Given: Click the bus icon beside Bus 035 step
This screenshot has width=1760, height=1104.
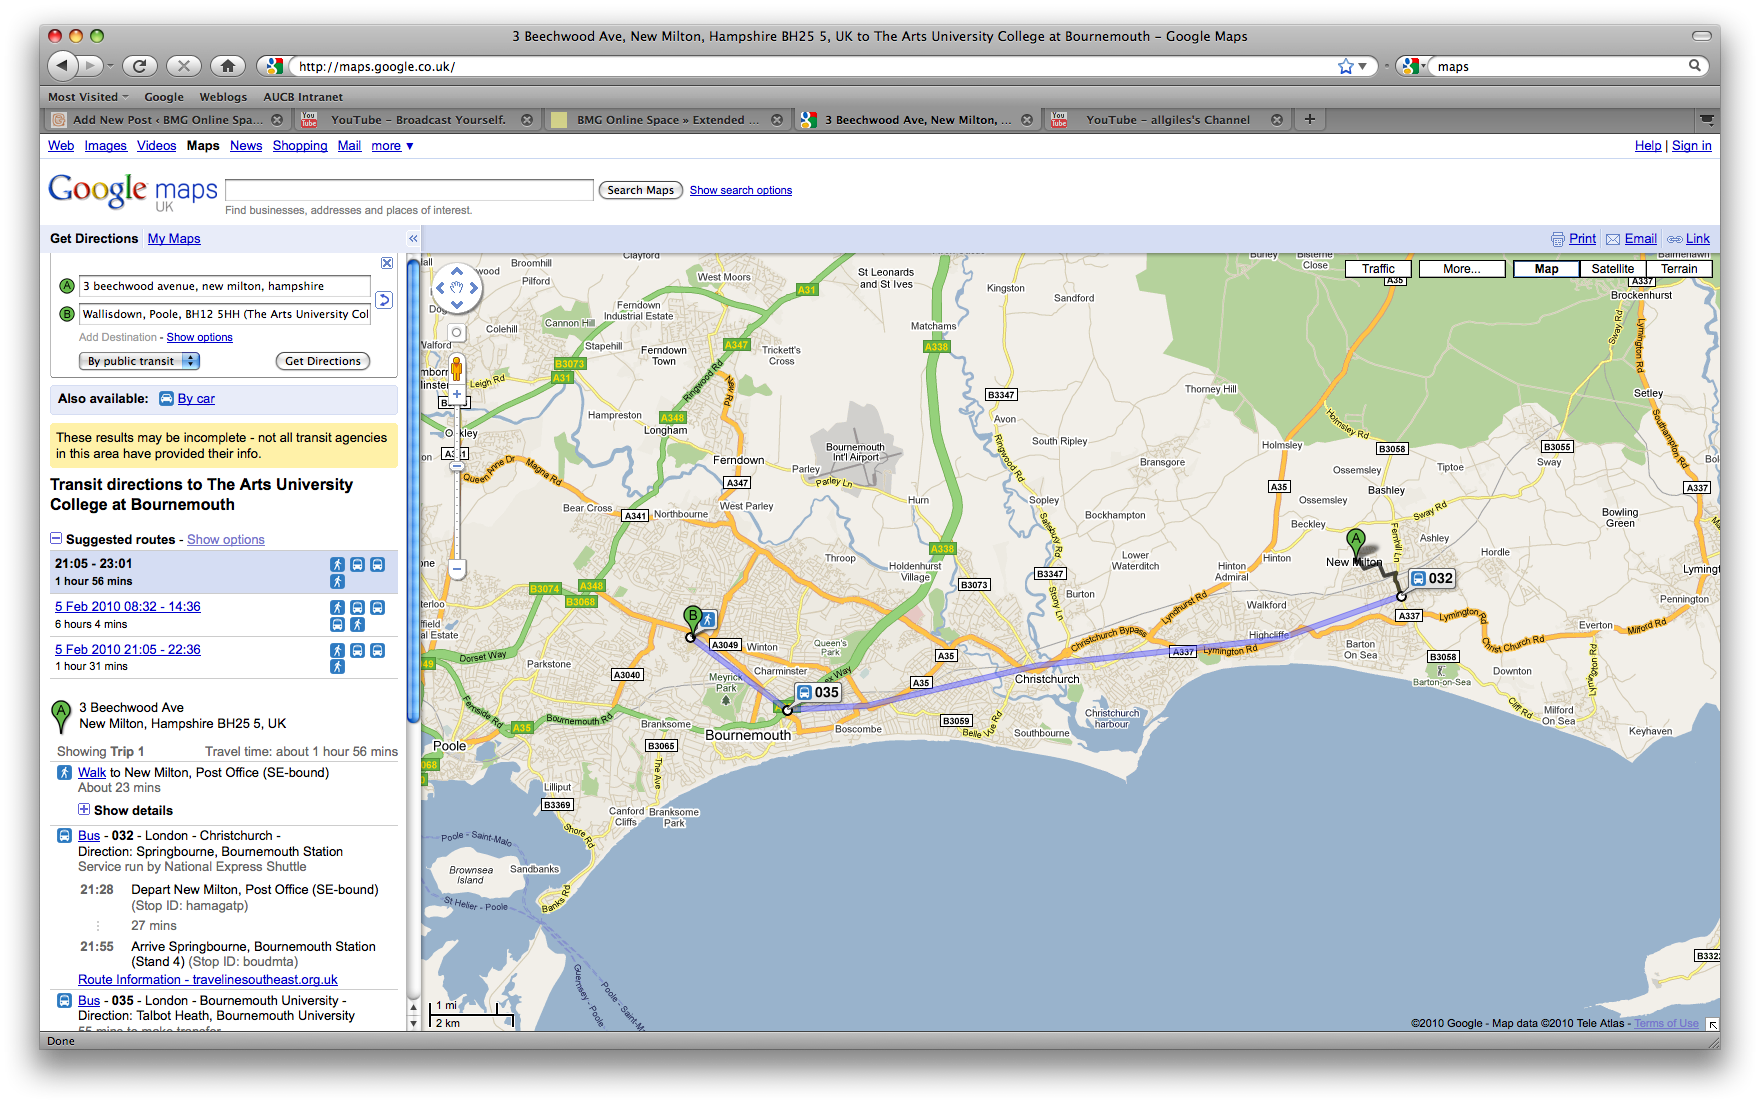Looking at the screenshot, I should [x=64, y=1000].
